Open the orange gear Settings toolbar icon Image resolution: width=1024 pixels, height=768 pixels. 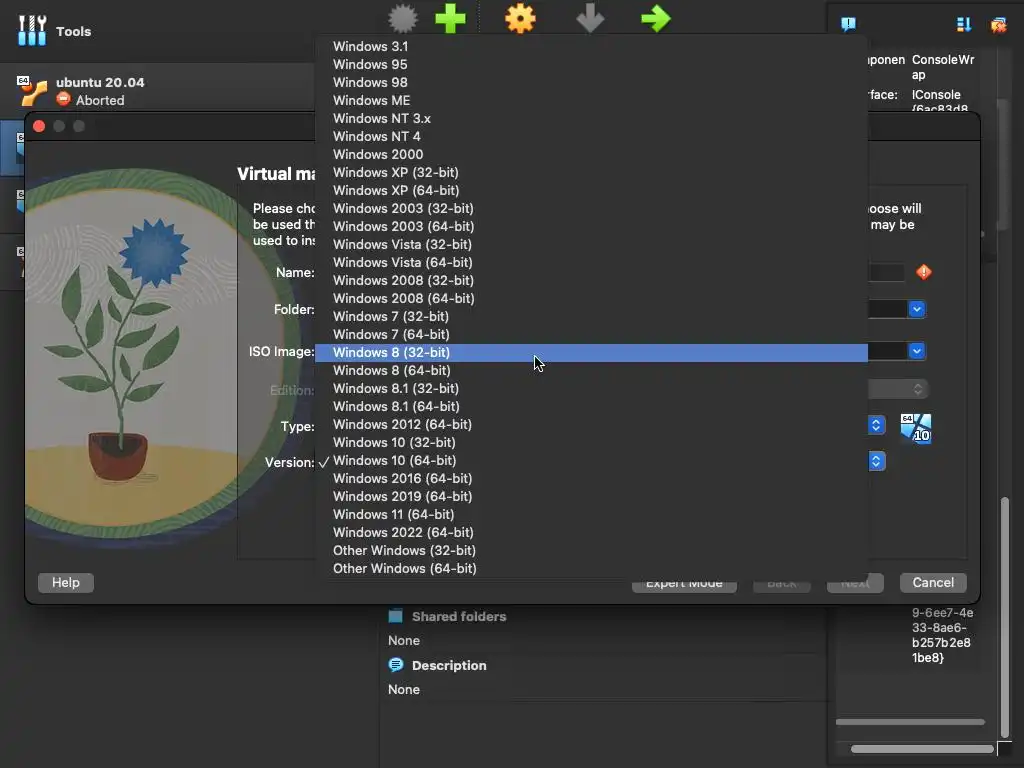[520, 18]
